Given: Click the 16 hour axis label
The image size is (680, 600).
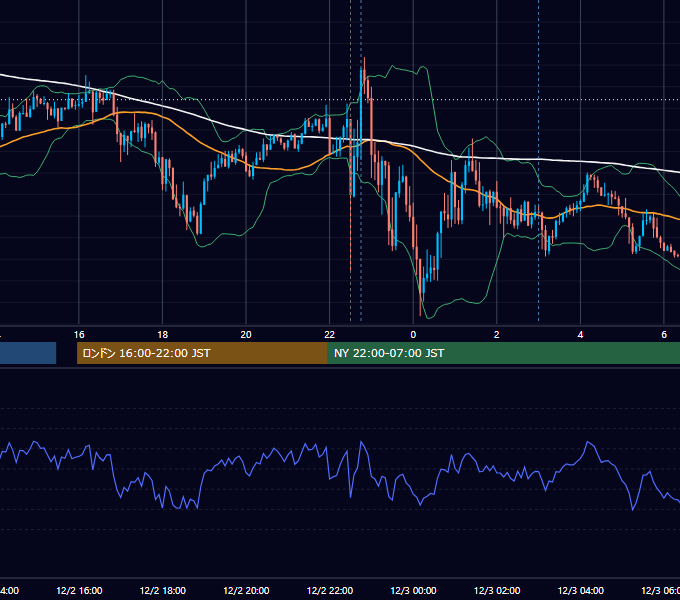Looking at the screenshot, I should [x=79, y=335].
